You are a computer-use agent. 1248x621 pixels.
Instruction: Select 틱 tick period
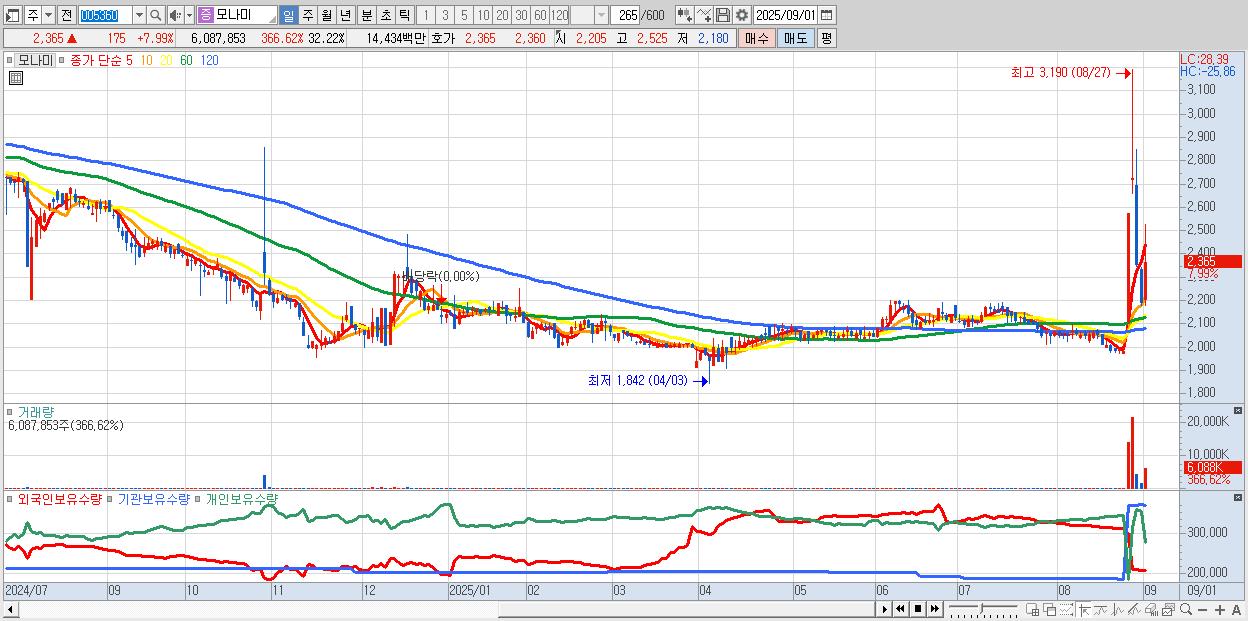coord(404,15)
